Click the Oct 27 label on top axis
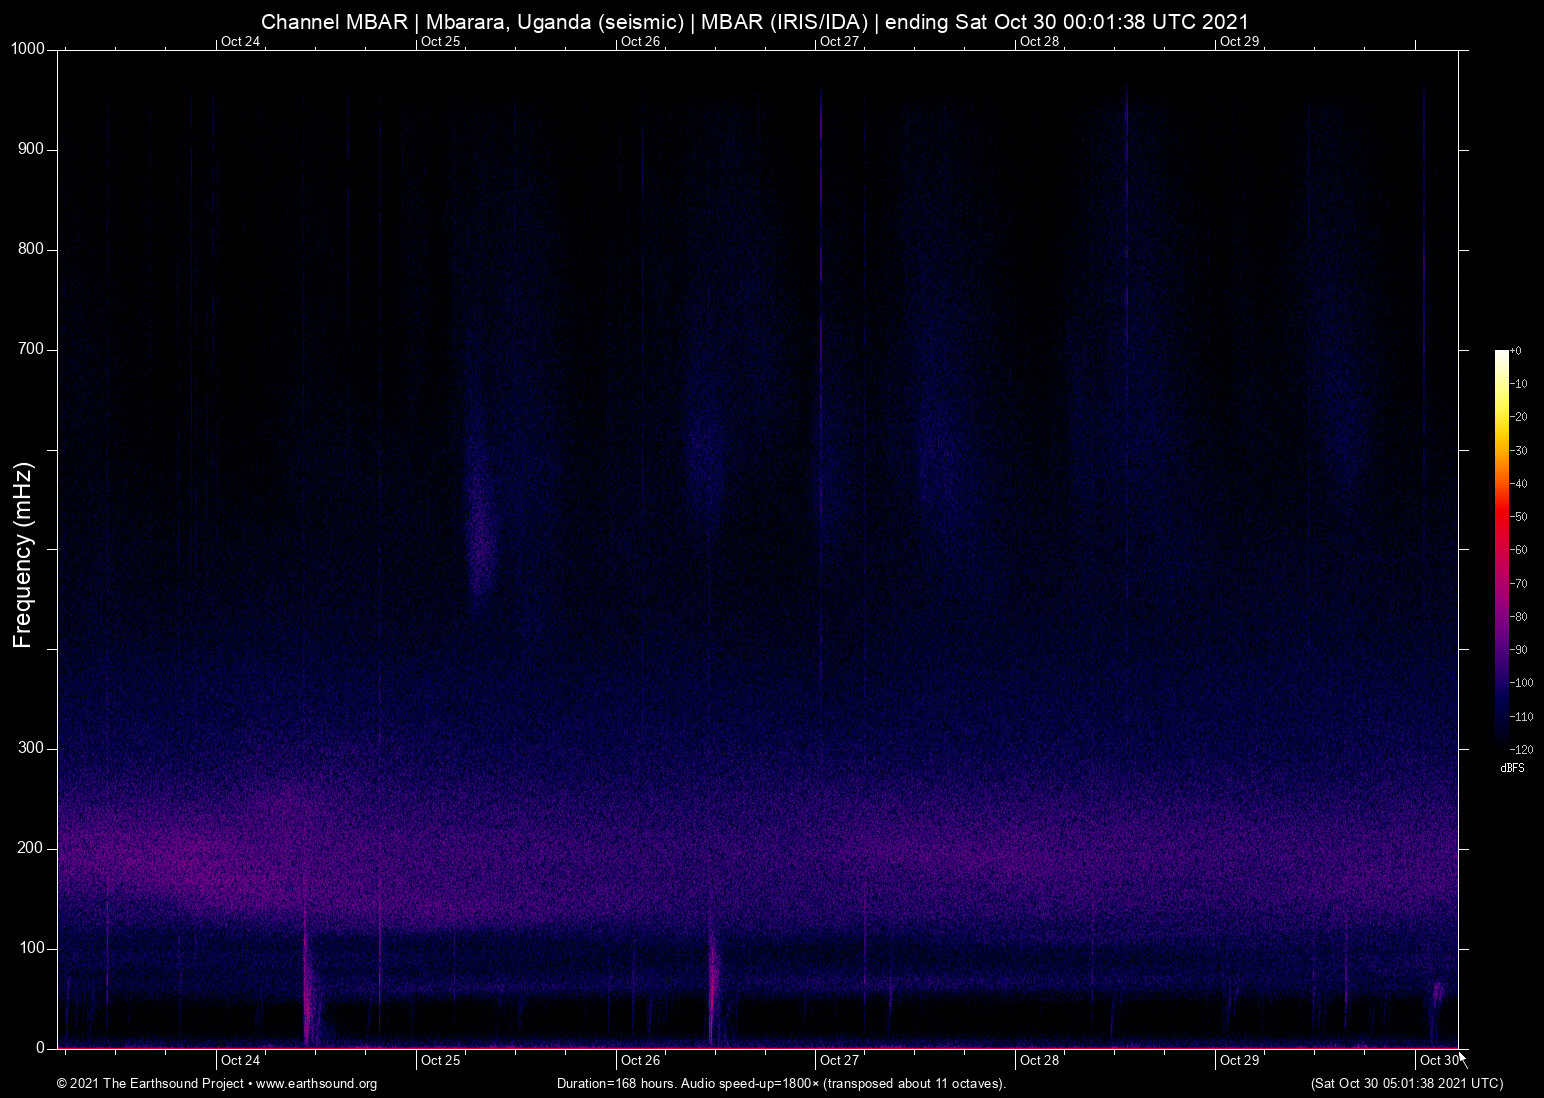 click(x=839, y=41)
